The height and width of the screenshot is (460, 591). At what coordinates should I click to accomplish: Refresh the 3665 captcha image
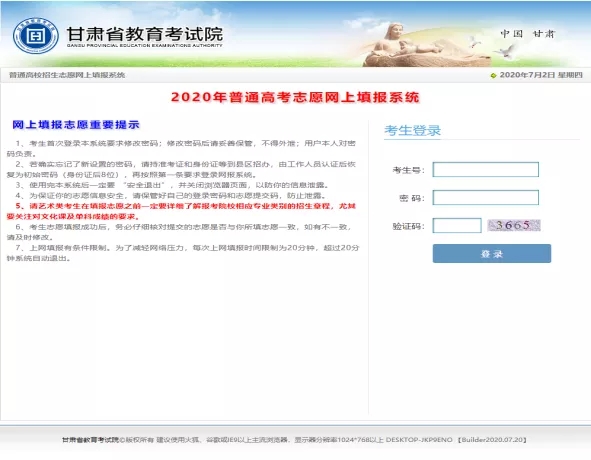pos(514,225)
